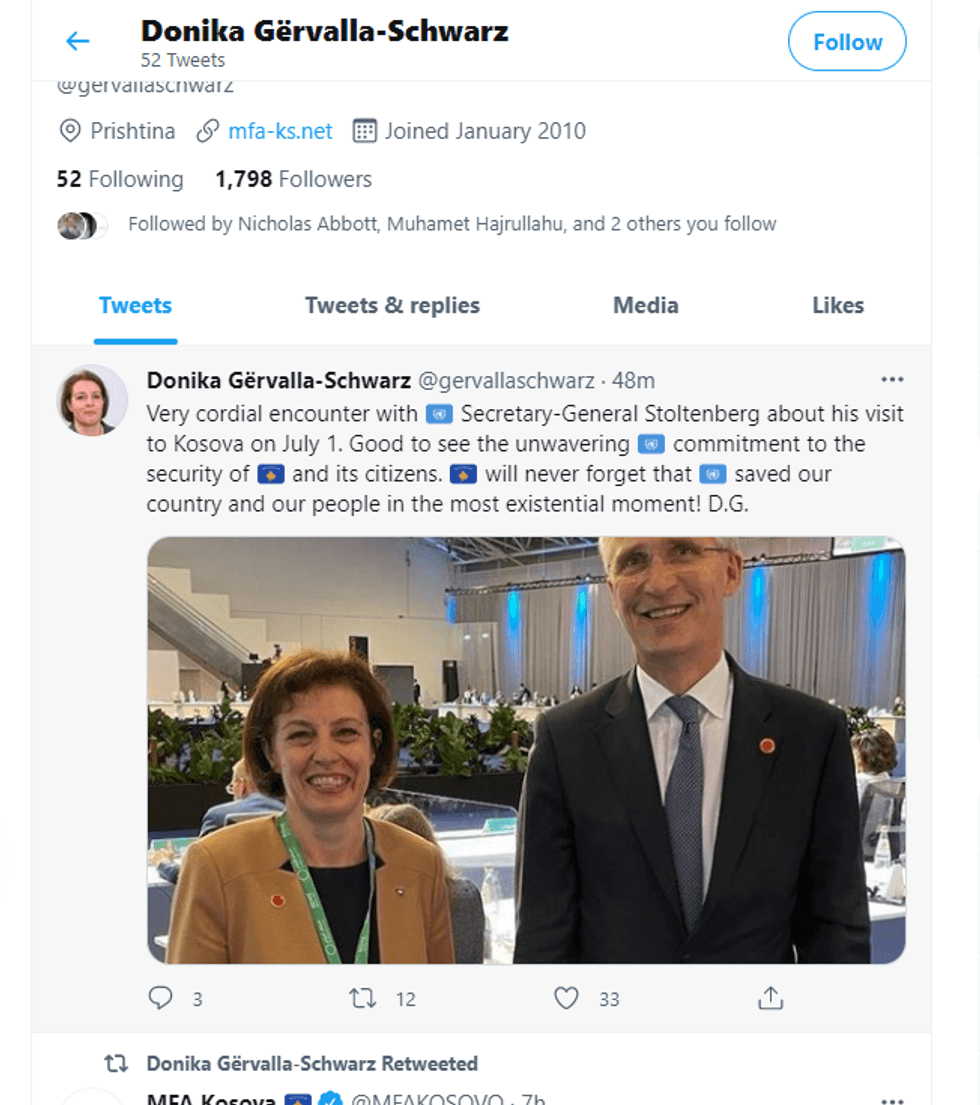
Task: View the 52 Following list
Action: pos(120,180)
